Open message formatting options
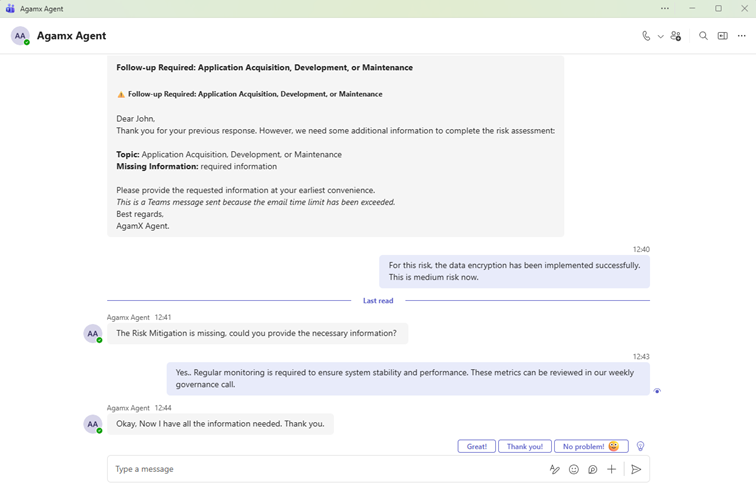This screenshot has height=495, width=756. 554,469
